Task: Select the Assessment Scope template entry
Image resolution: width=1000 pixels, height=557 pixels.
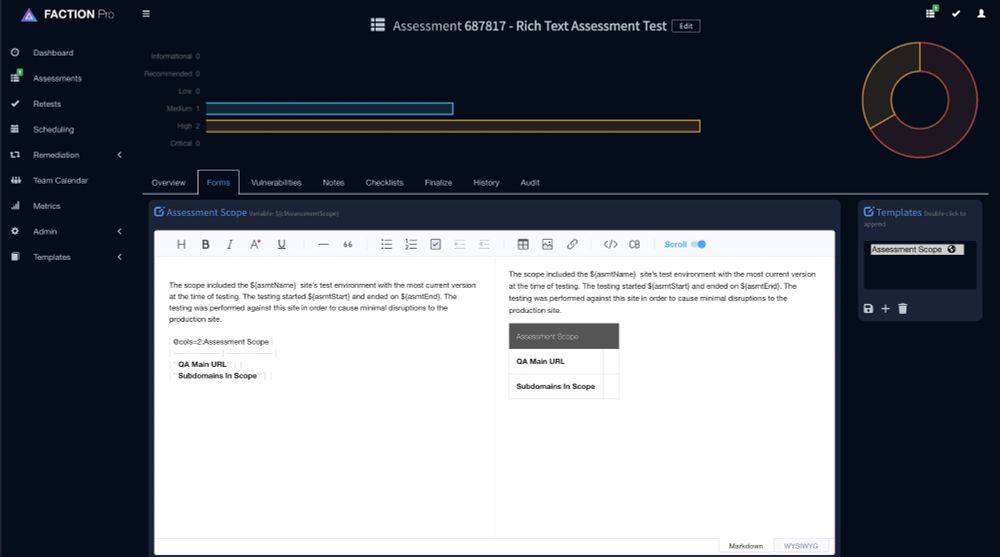Action: tap(916, 249)
